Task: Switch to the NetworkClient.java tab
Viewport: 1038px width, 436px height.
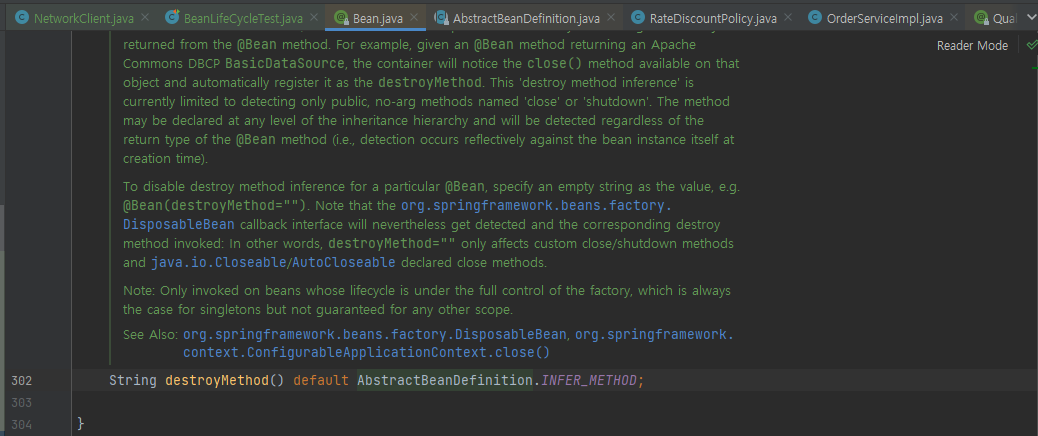Action: 83,18
